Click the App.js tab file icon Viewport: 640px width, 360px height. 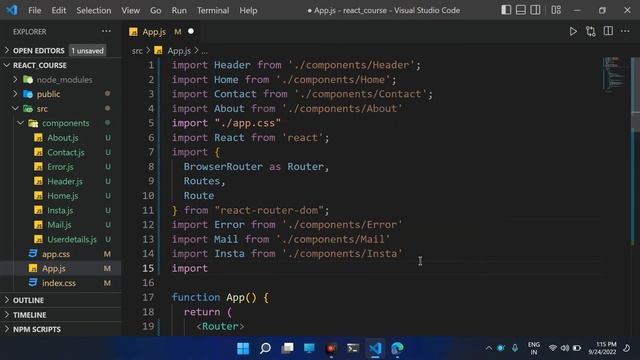[133, 32]
